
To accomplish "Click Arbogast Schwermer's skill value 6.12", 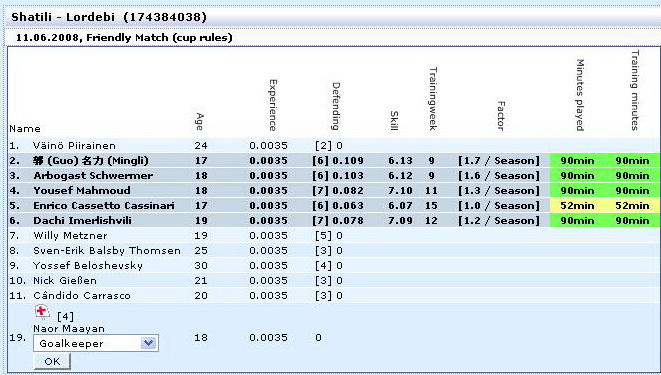I will pyautogui.click(x=400, y=176).
